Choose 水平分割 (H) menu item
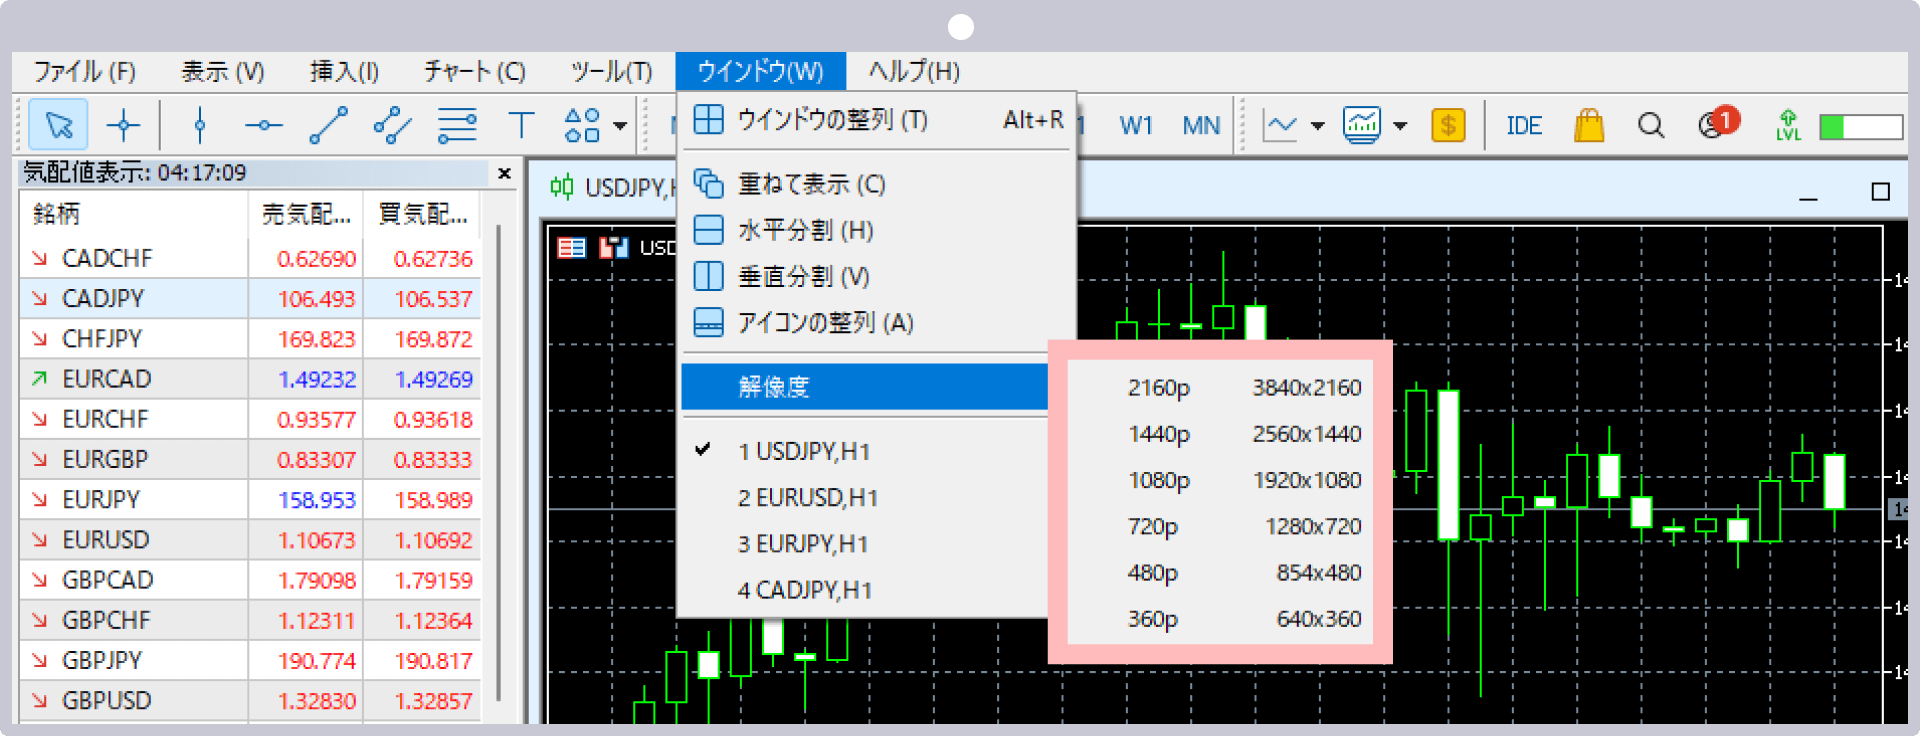Image resolution: width=1920 pixels, height=736 pixels. click(x=877, y=230)
